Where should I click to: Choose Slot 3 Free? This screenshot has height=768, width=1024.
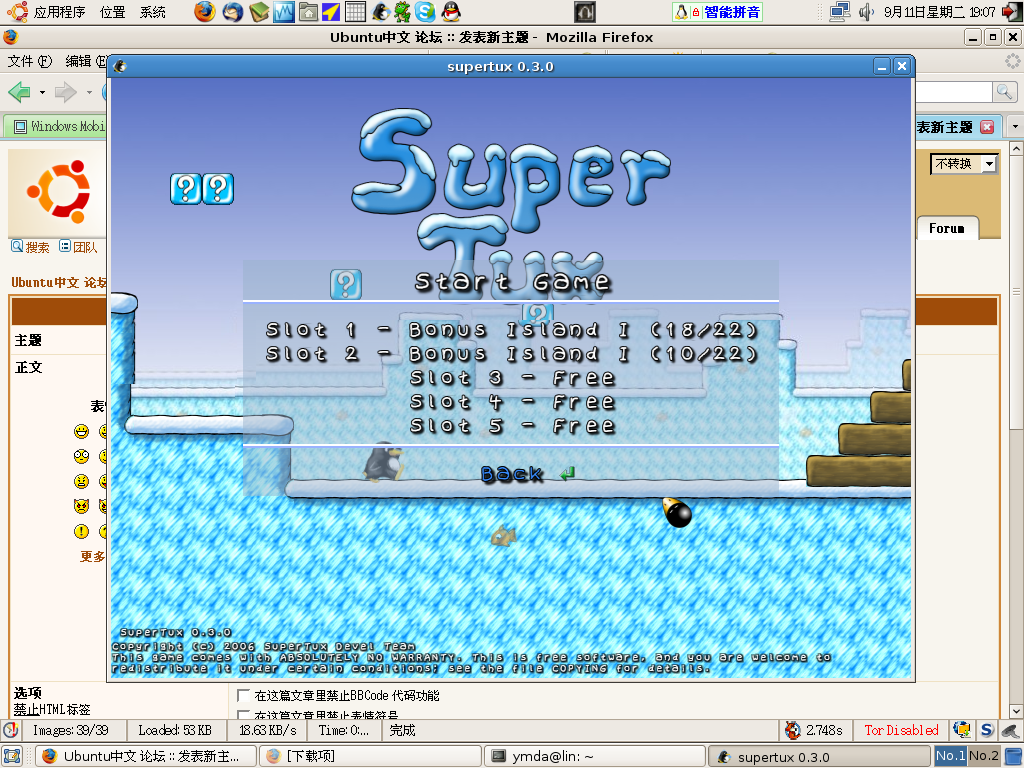tap(511, 378)
